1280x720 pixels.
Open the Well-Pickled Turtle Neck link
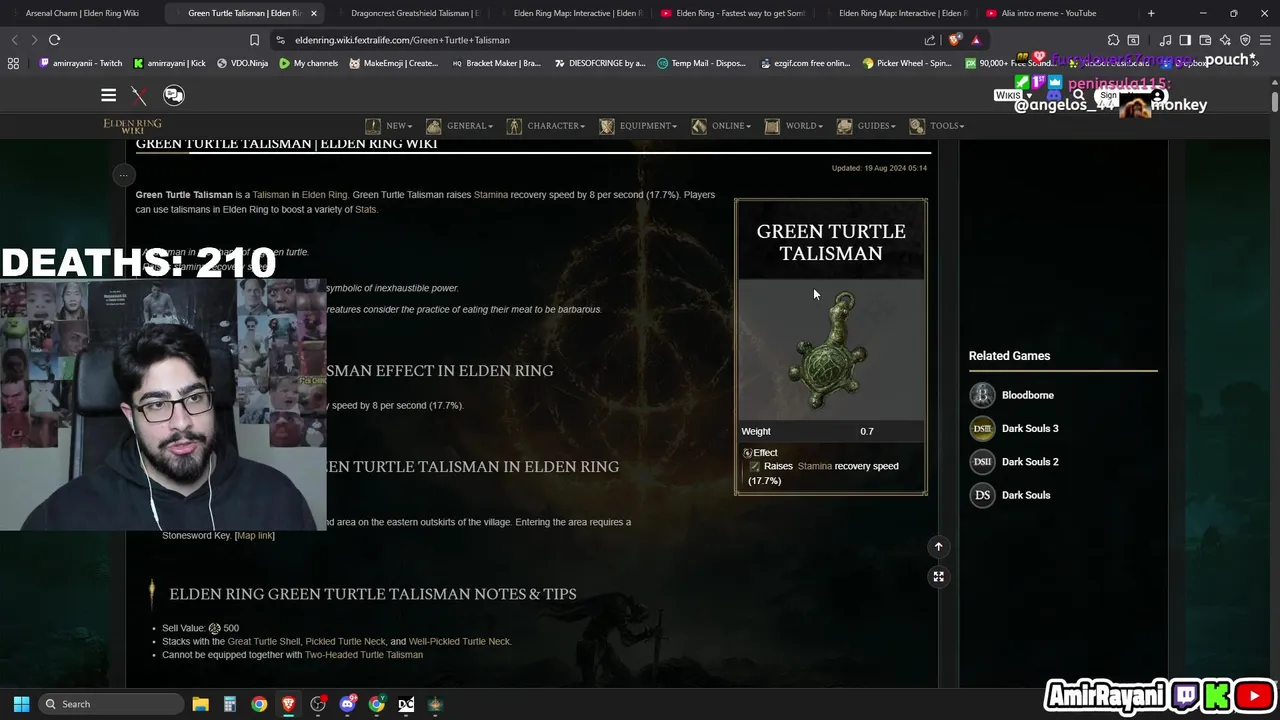pyautogui.click(x=459, y=641)
